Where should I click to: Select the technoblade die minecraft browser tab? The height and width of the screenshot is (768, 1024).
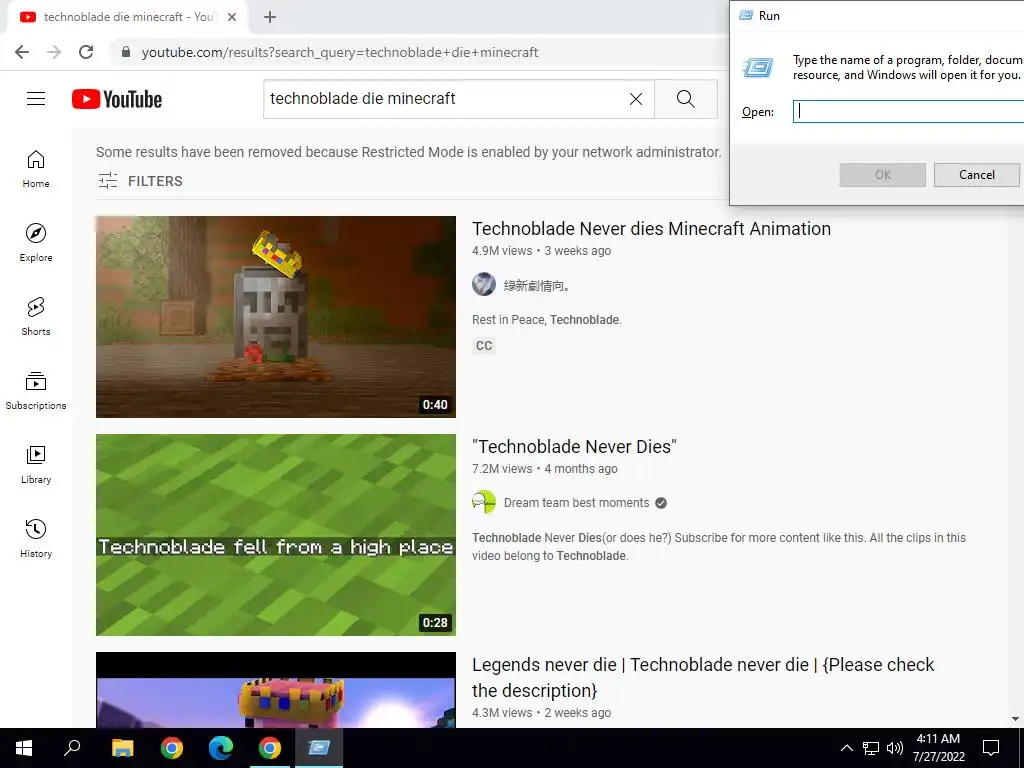click(127, 17)
